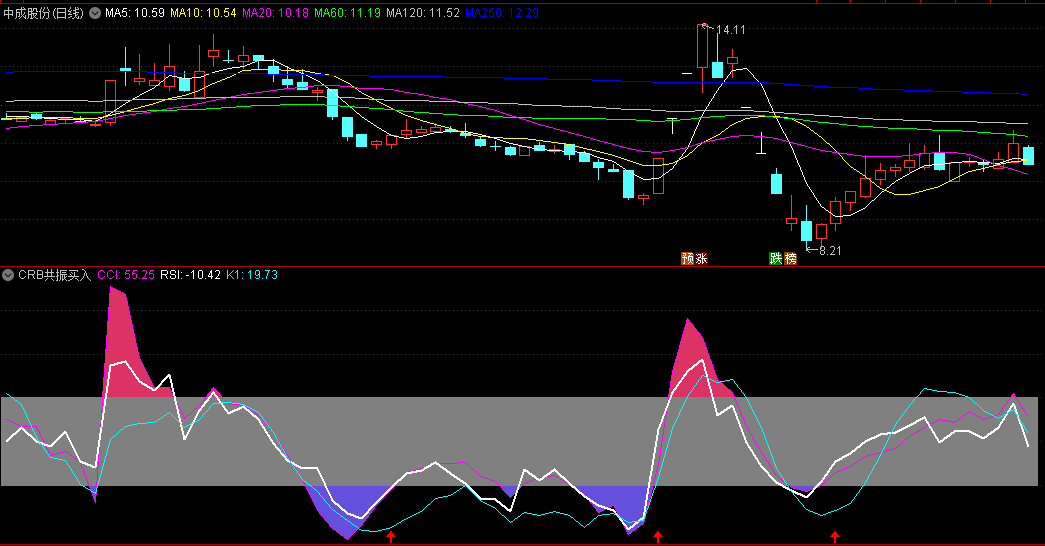The image size is (1045, 546).
Task: Click the 预涨 signal tag
Action: 694,258
